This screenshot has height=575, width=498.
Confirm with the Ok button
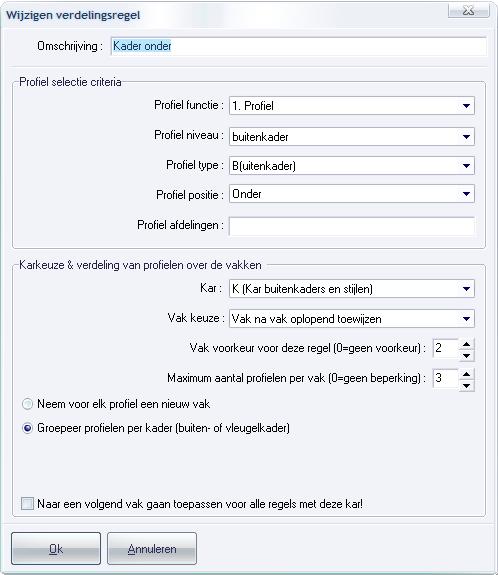click(56, 549)
